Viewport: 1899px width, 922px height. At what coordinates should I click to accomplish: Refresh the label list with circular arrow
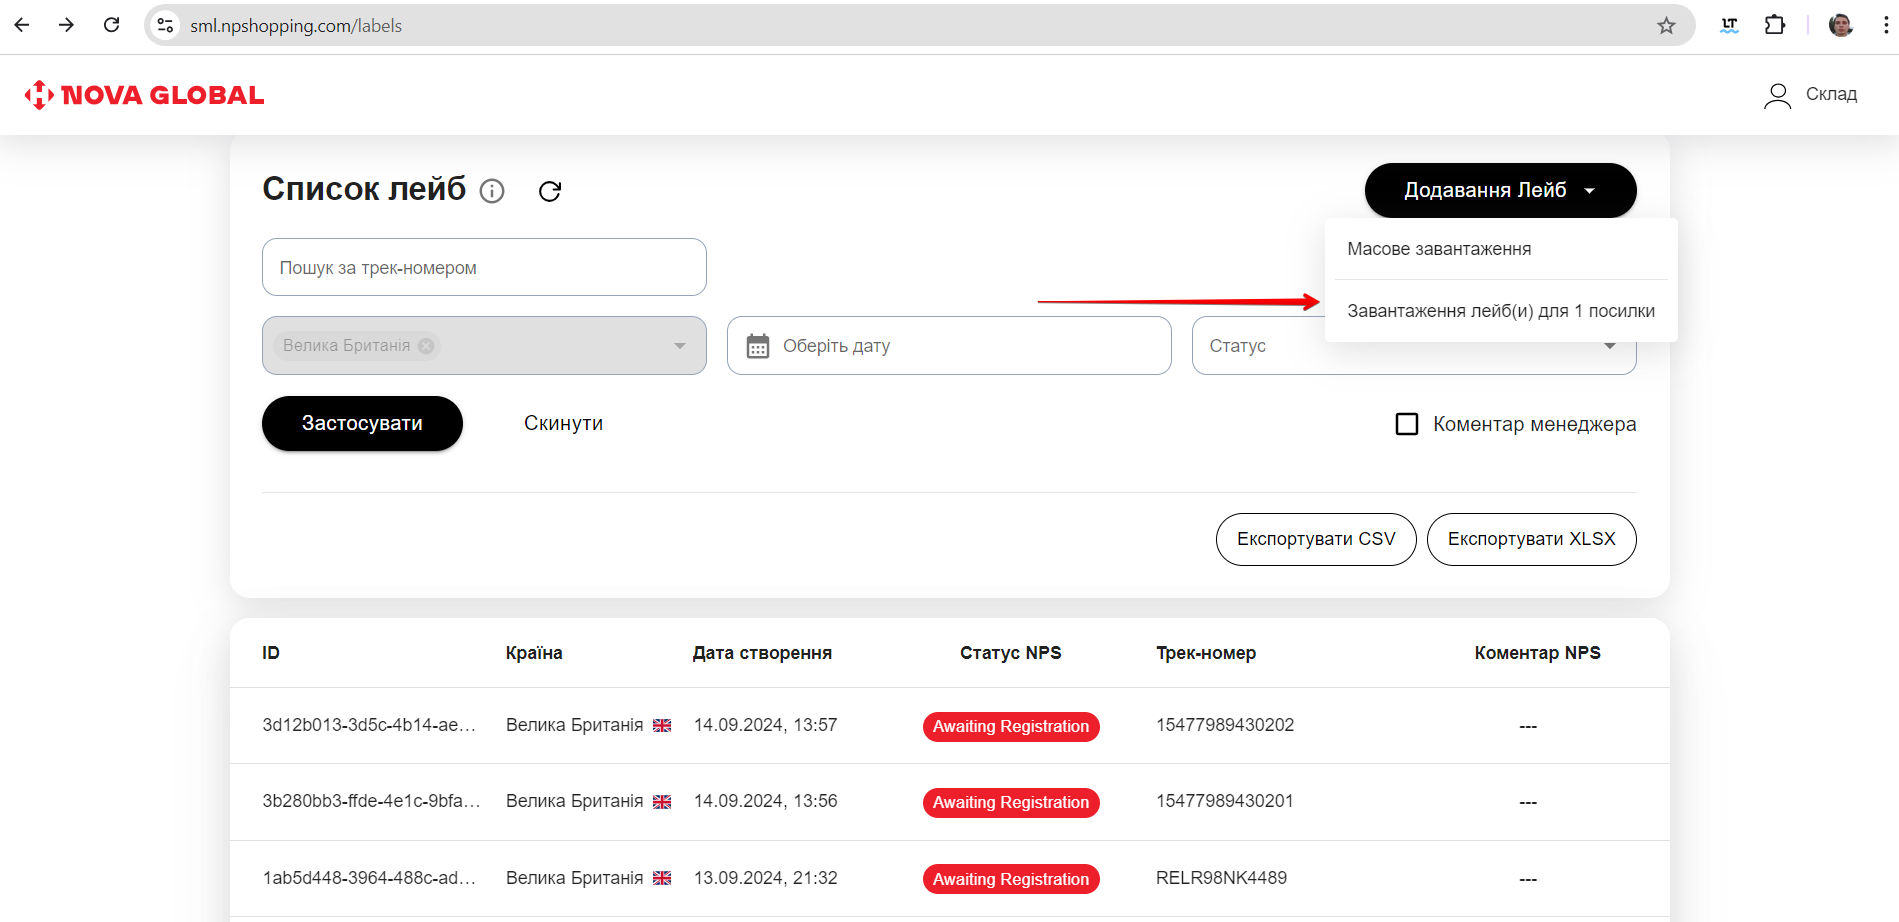pos(550,191)
